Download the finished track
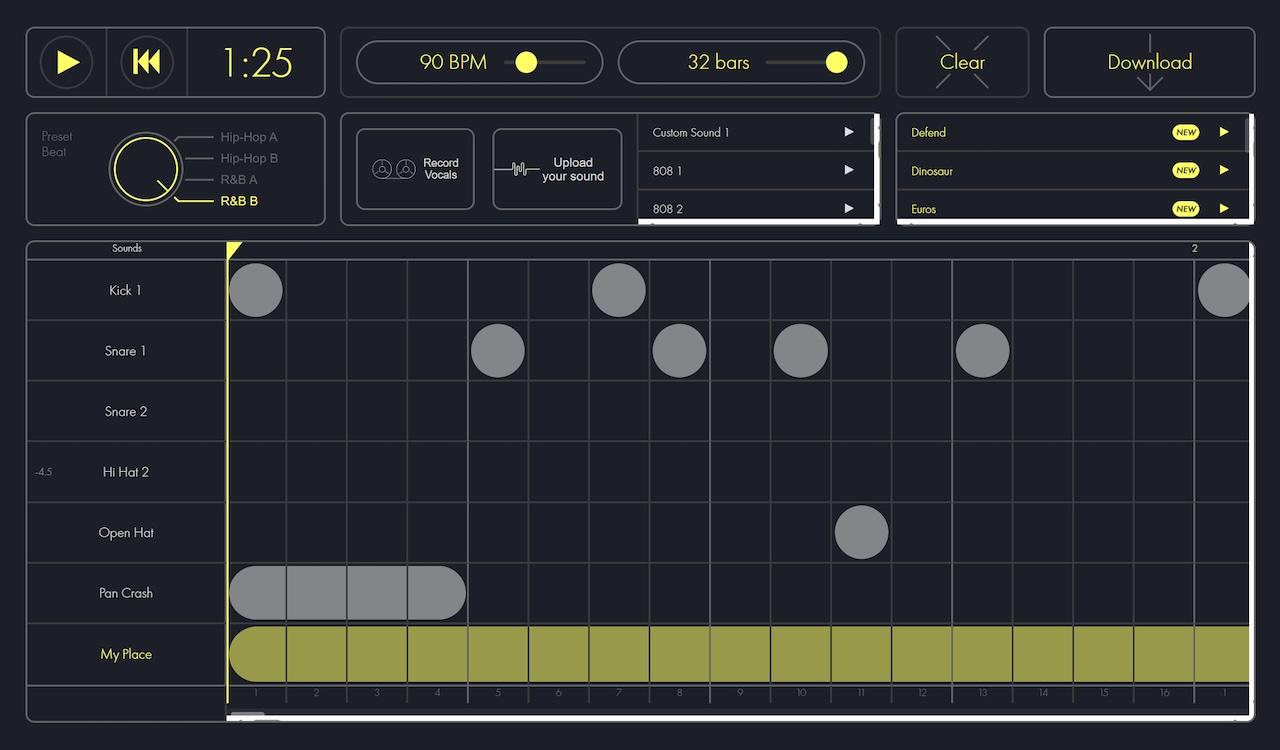The image size is (1280, 750). (x=1149, y=62)
